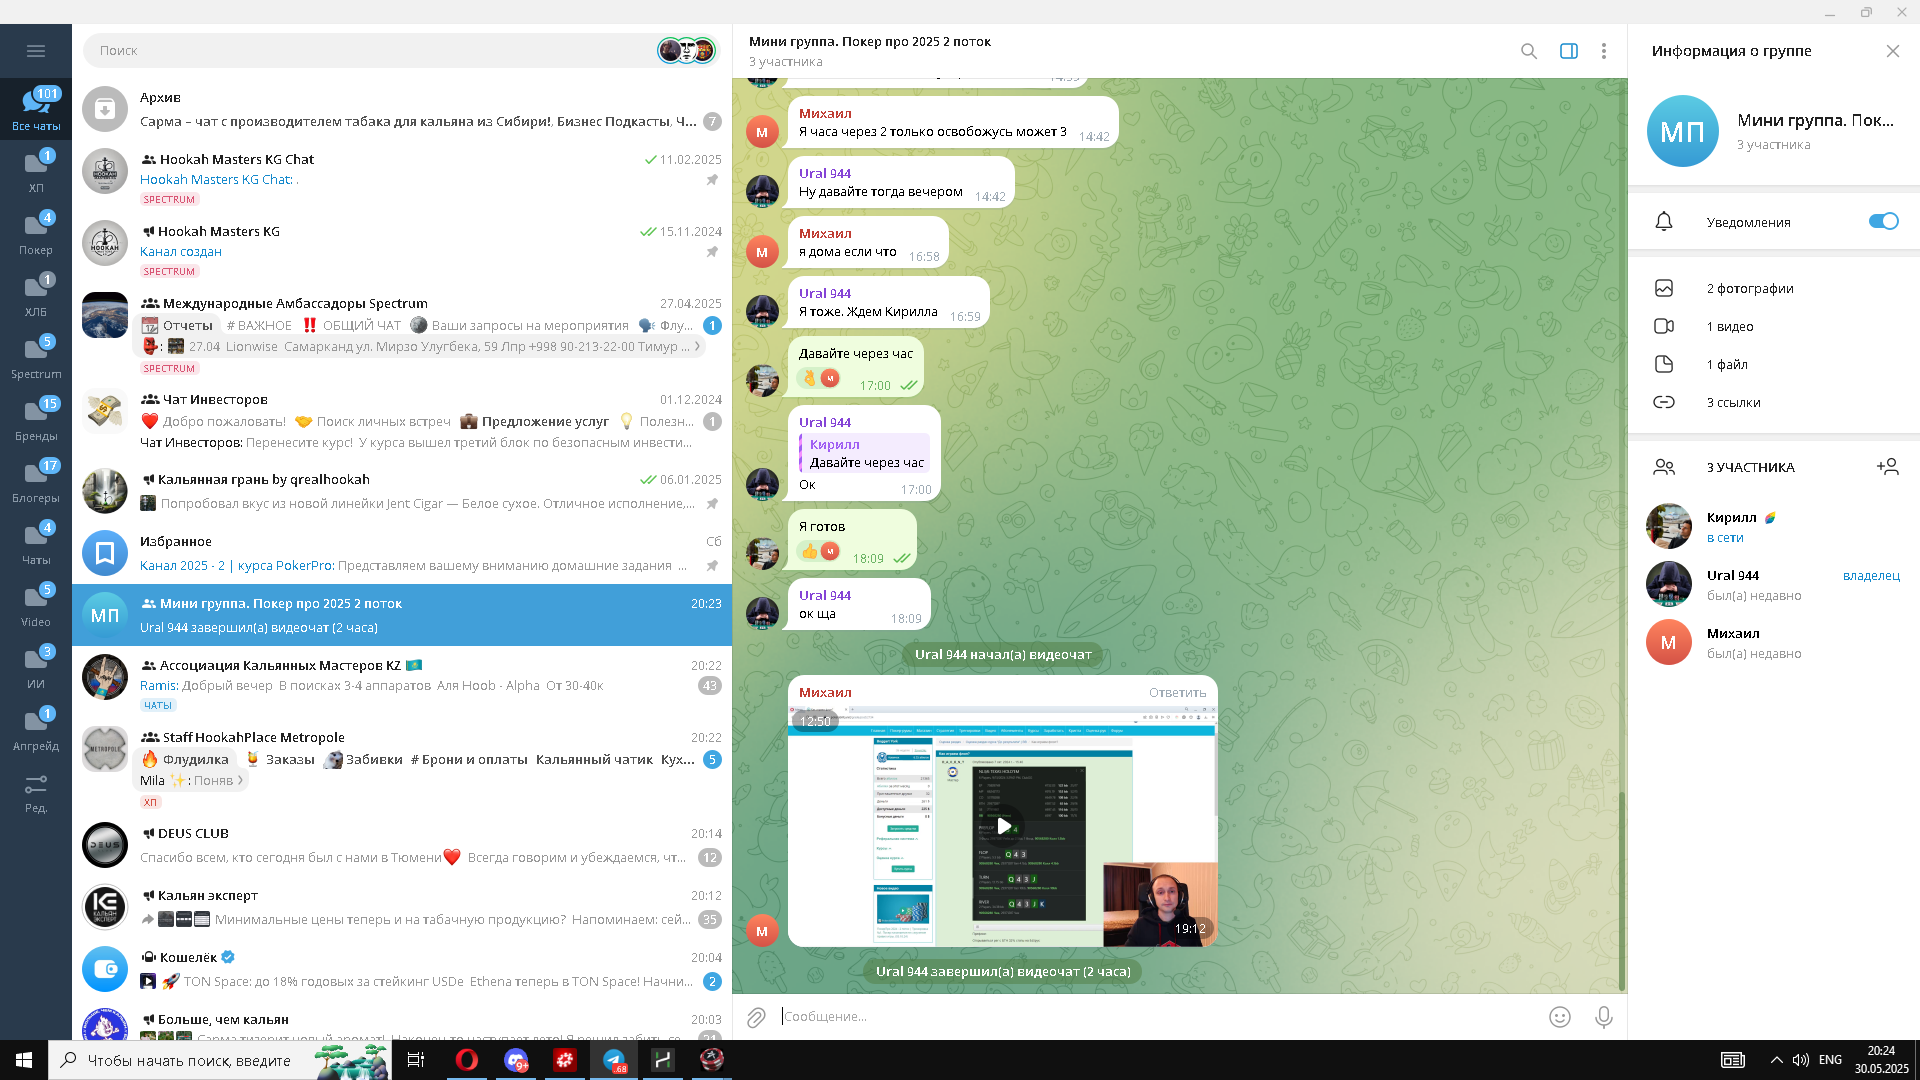The width and height of the screenshot is (1920, 1080).
Task: Open the volume control in system tray
Action: [x=1801, y=1060]
